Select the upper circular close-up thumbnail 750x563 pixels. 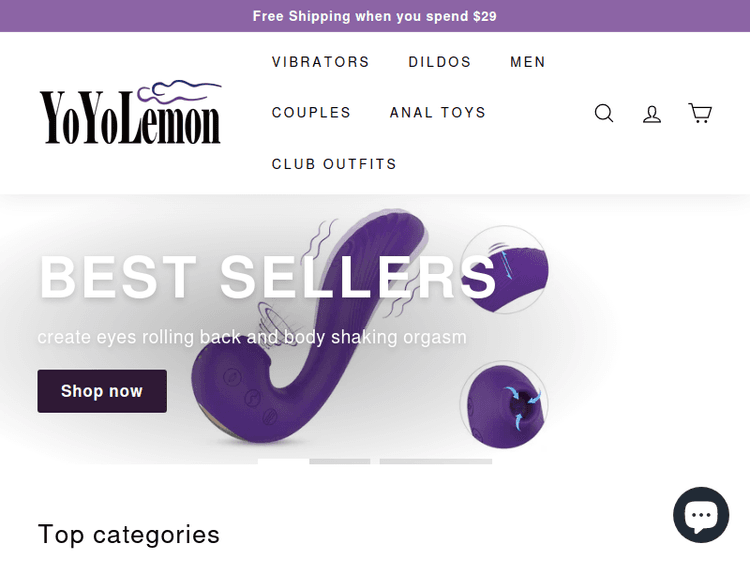(x=505, y=268)
